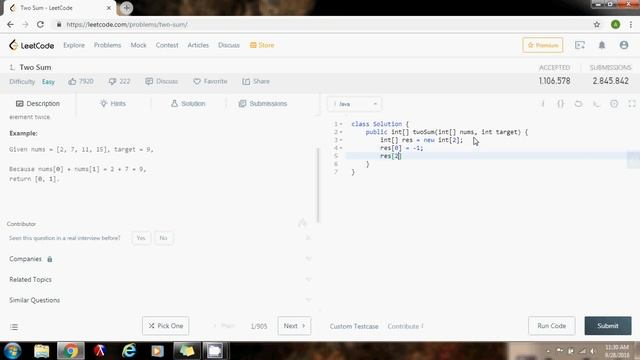Open the playground icon in the header

tap(580, 45)
